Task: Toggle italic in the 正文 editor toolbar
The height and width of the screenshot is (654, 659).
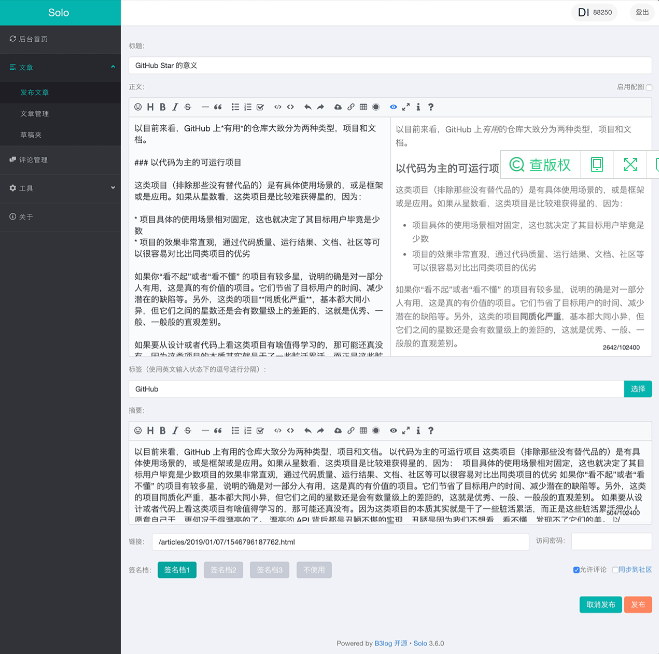Action: (175, 107)
